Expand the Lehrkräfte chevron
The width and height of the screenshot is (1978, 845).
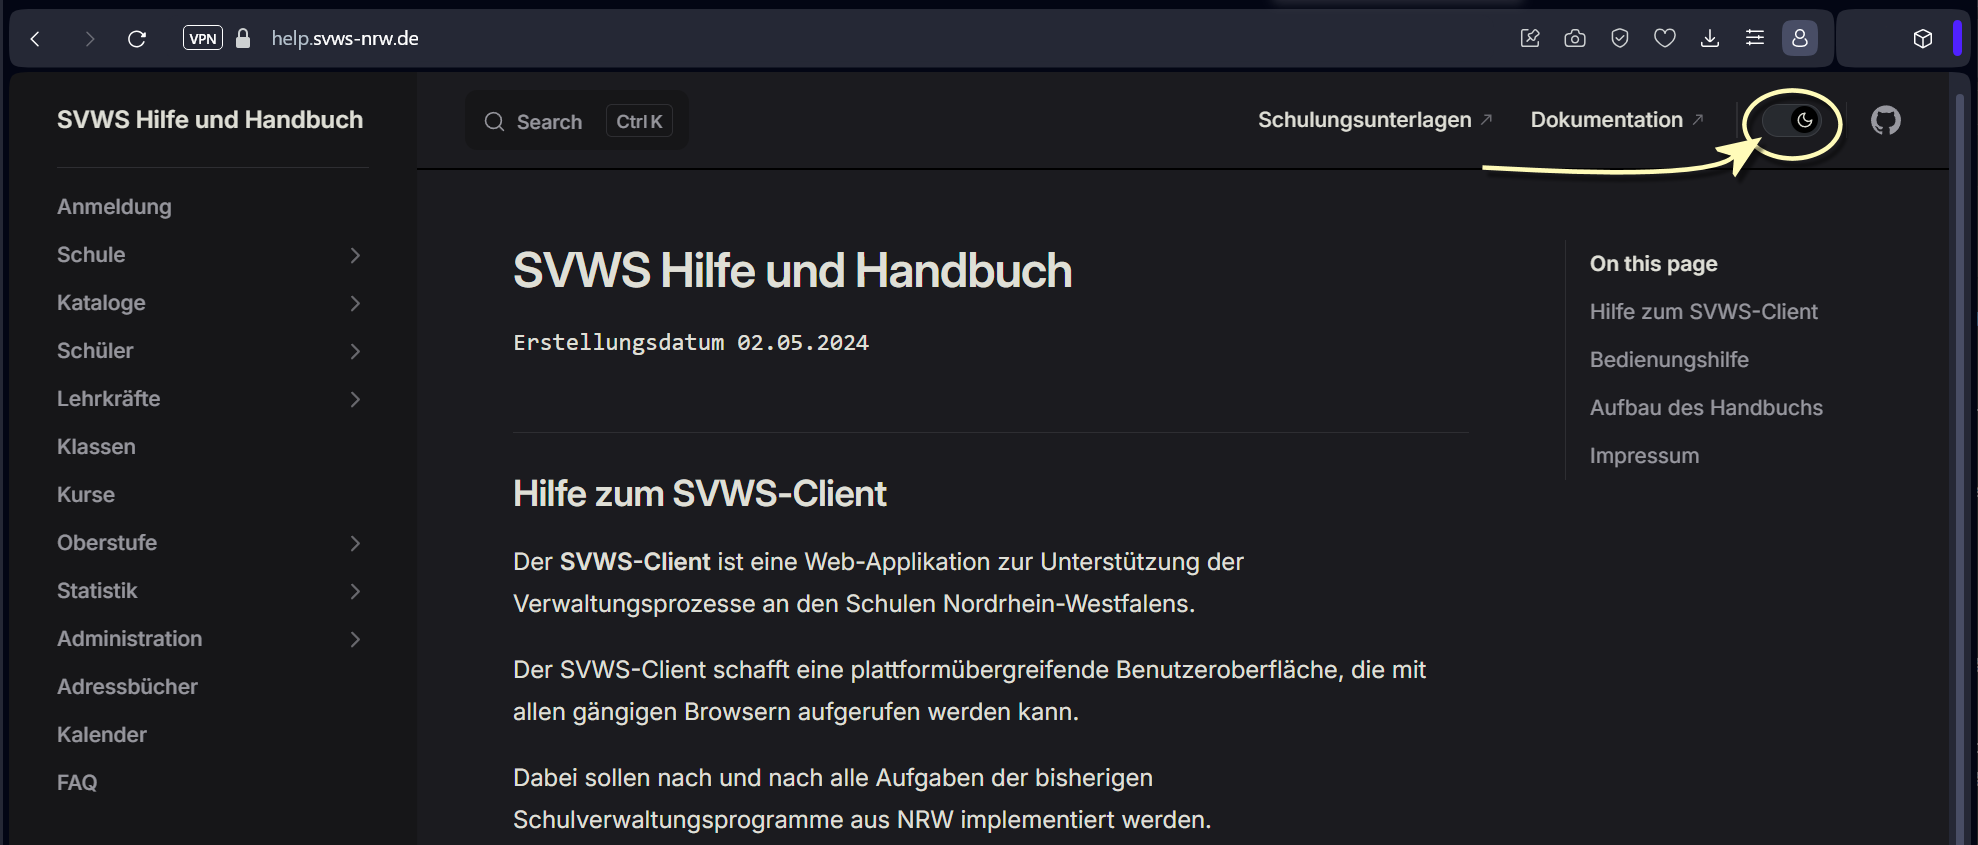point(355,399)
